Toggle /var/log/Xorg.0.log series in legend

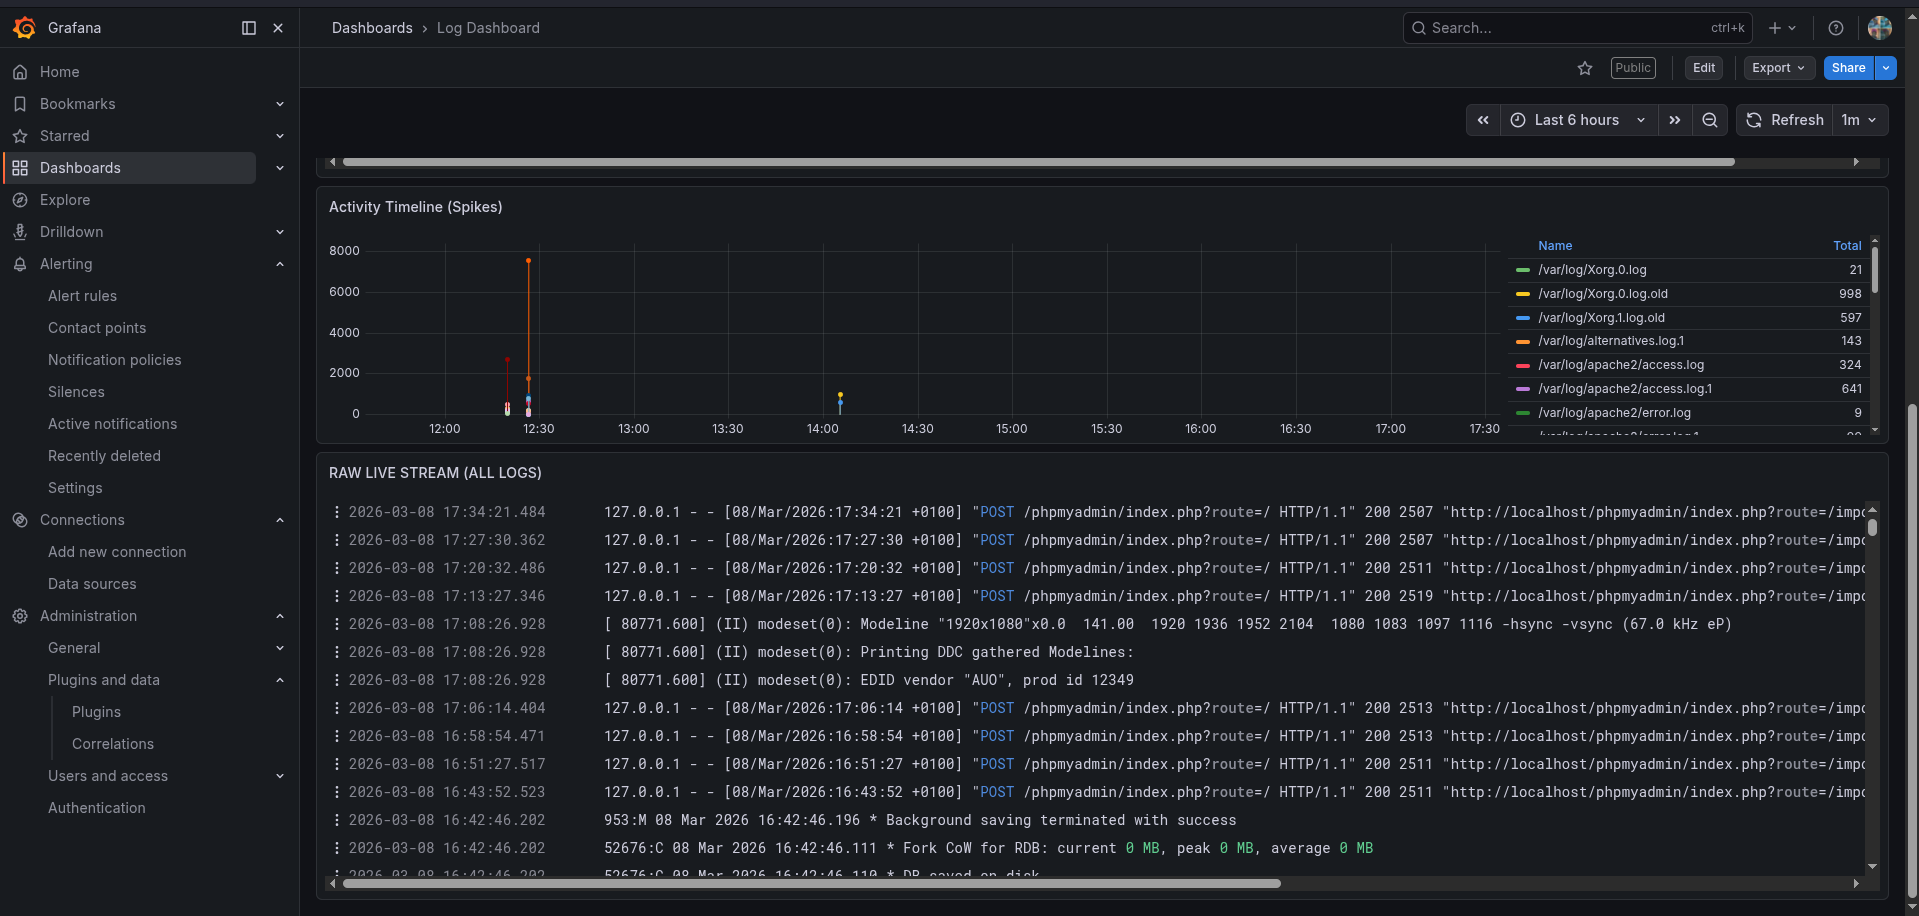(1592, 270)
